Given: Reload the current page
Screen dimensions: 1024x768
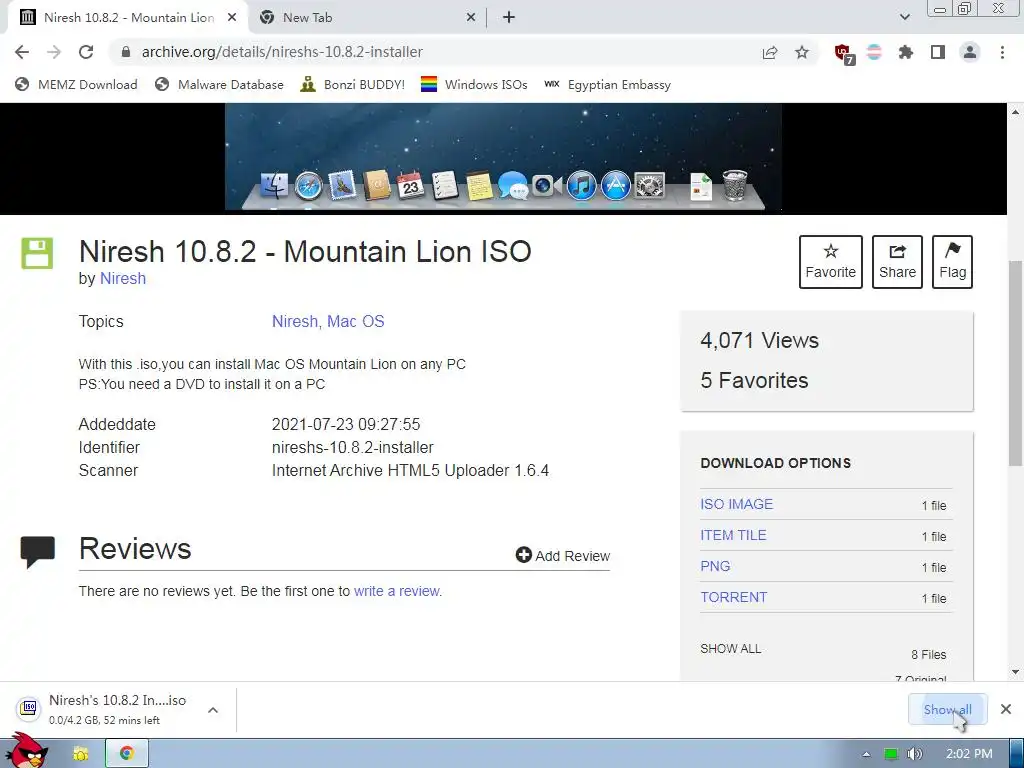Looking at the screenshot, I should tap(86, 52).
